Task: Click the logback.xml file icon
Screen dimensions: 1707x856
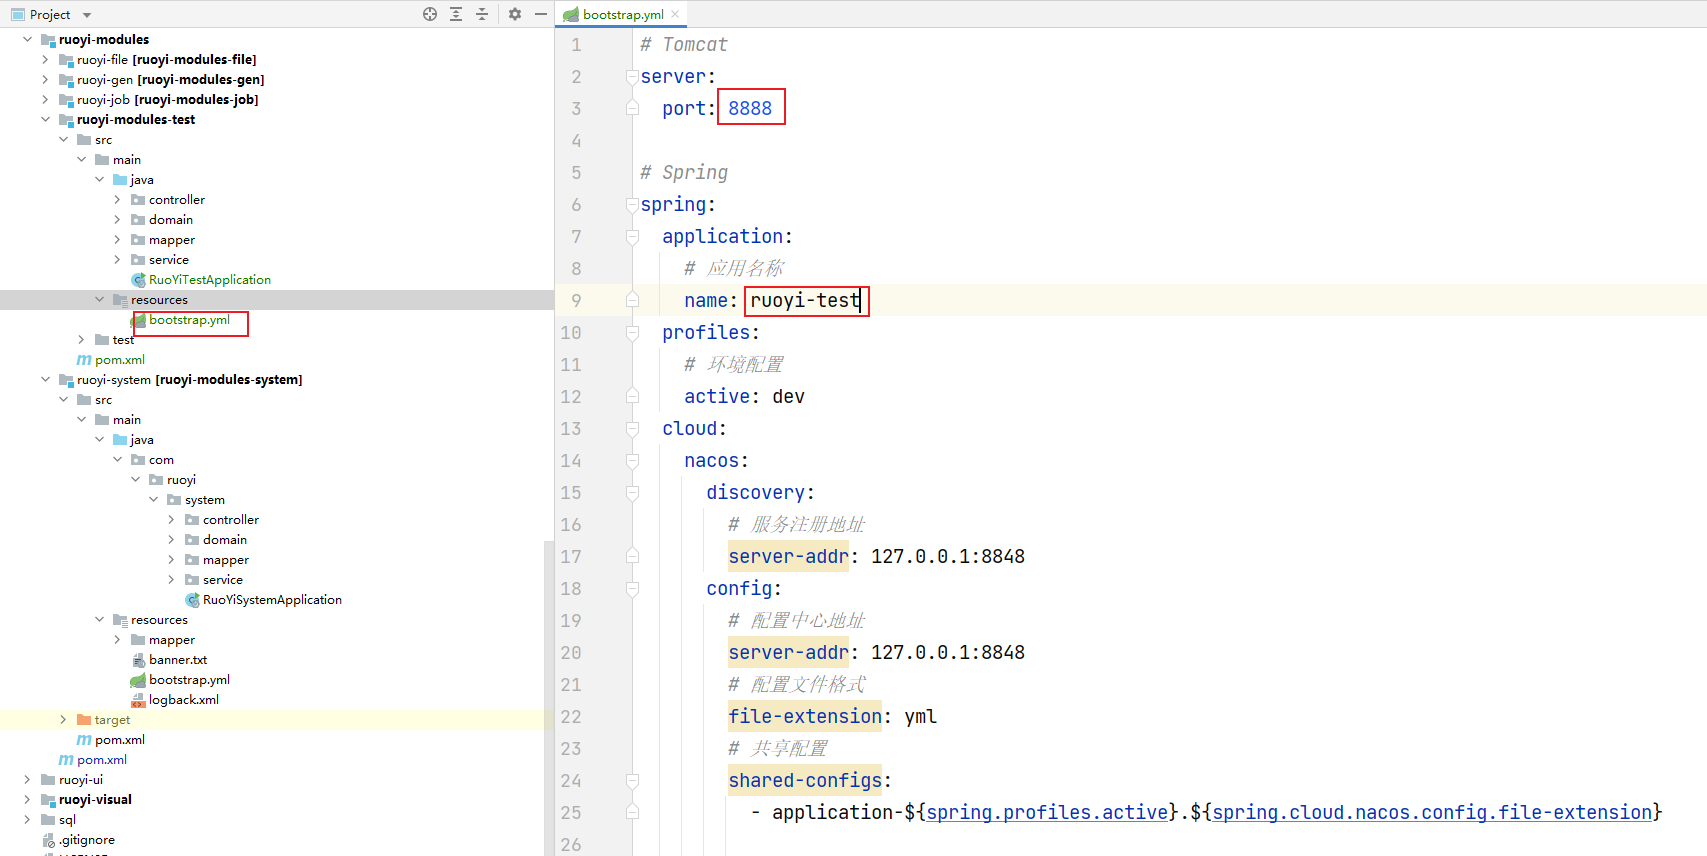Action: click(138, 700)
